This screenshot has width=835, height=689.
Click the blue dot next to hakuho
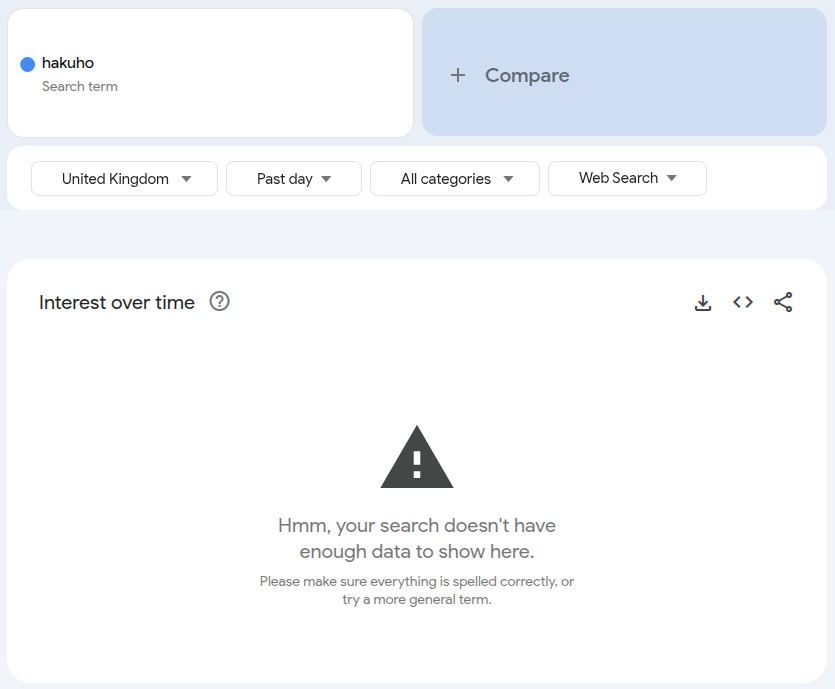point(28,64)
